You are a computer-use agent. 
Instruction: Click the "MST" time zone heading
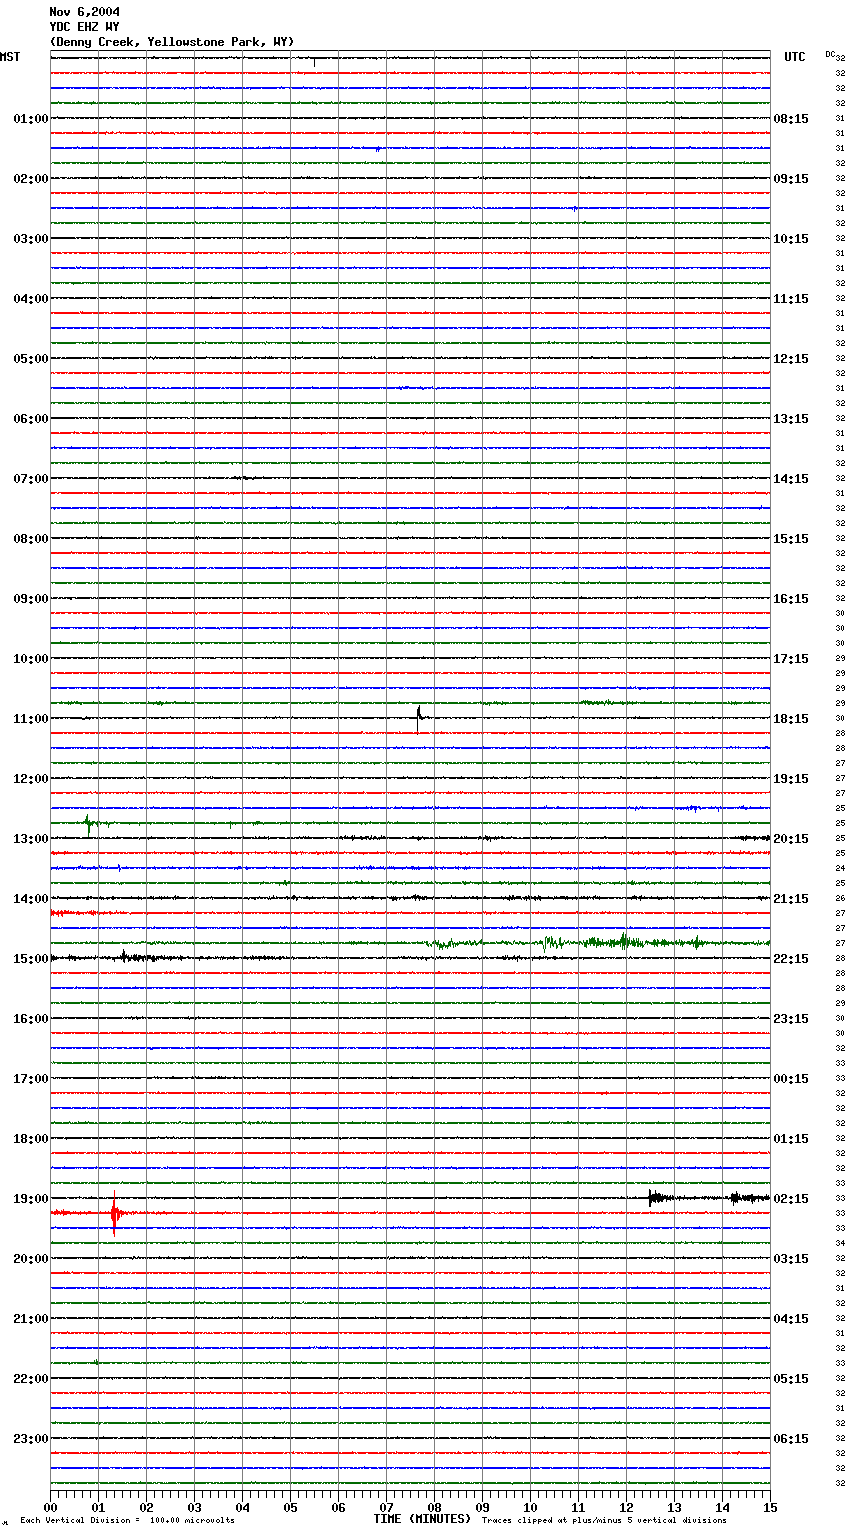[10, 57]
